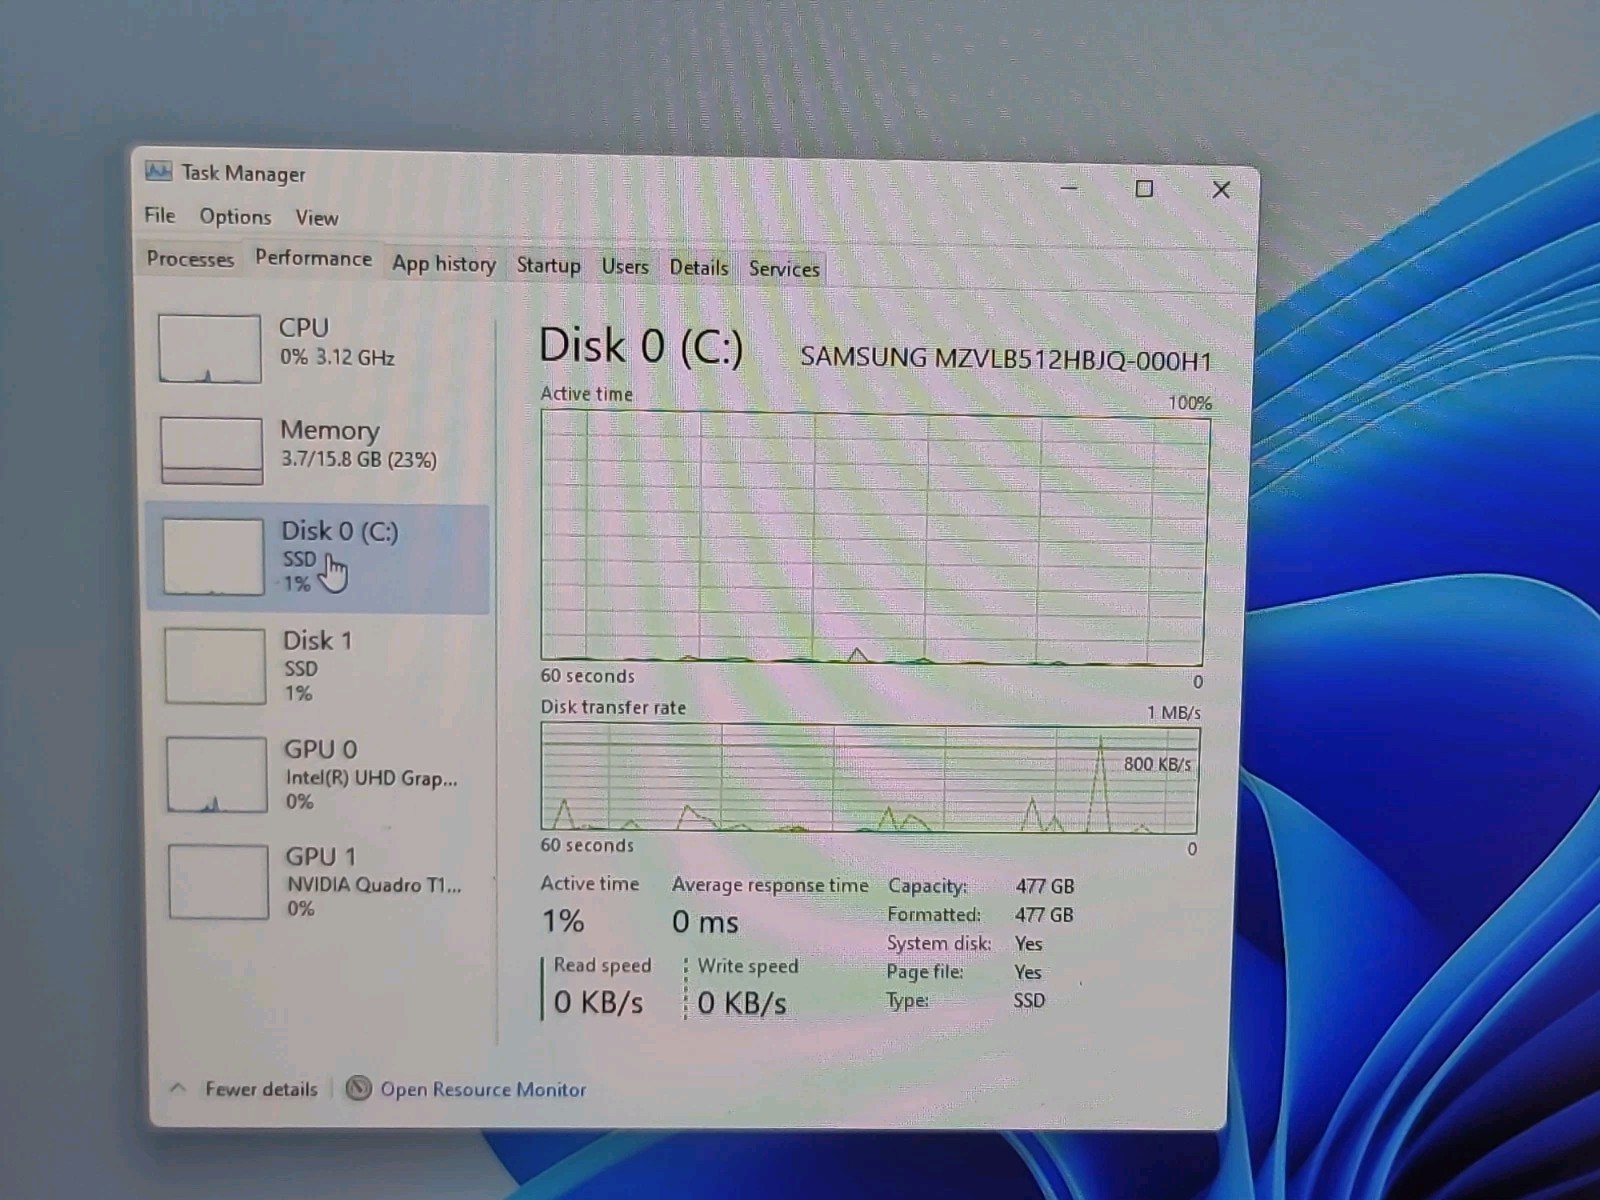
Task: Click the Task Manager title bar icon
Action: (x=158, y=171)
